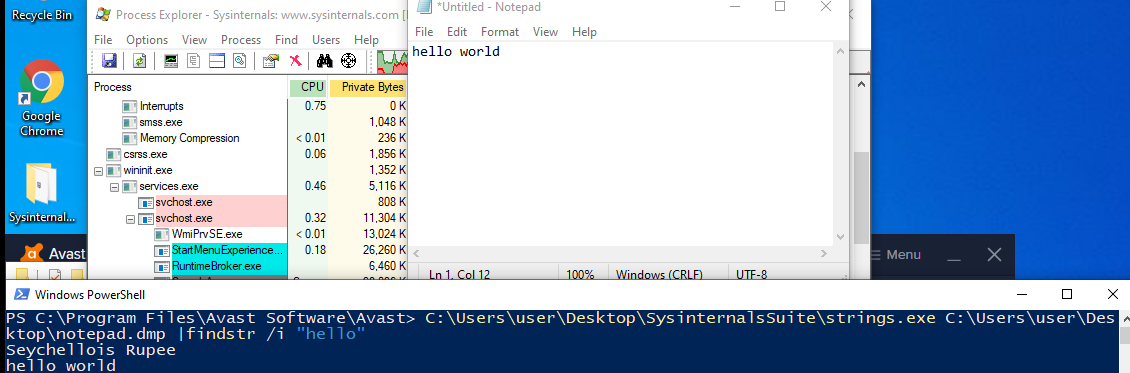Click 'UTF-8' in Notepad status bar
Viewport: 1130px width, 373px height.
point(752,274)
